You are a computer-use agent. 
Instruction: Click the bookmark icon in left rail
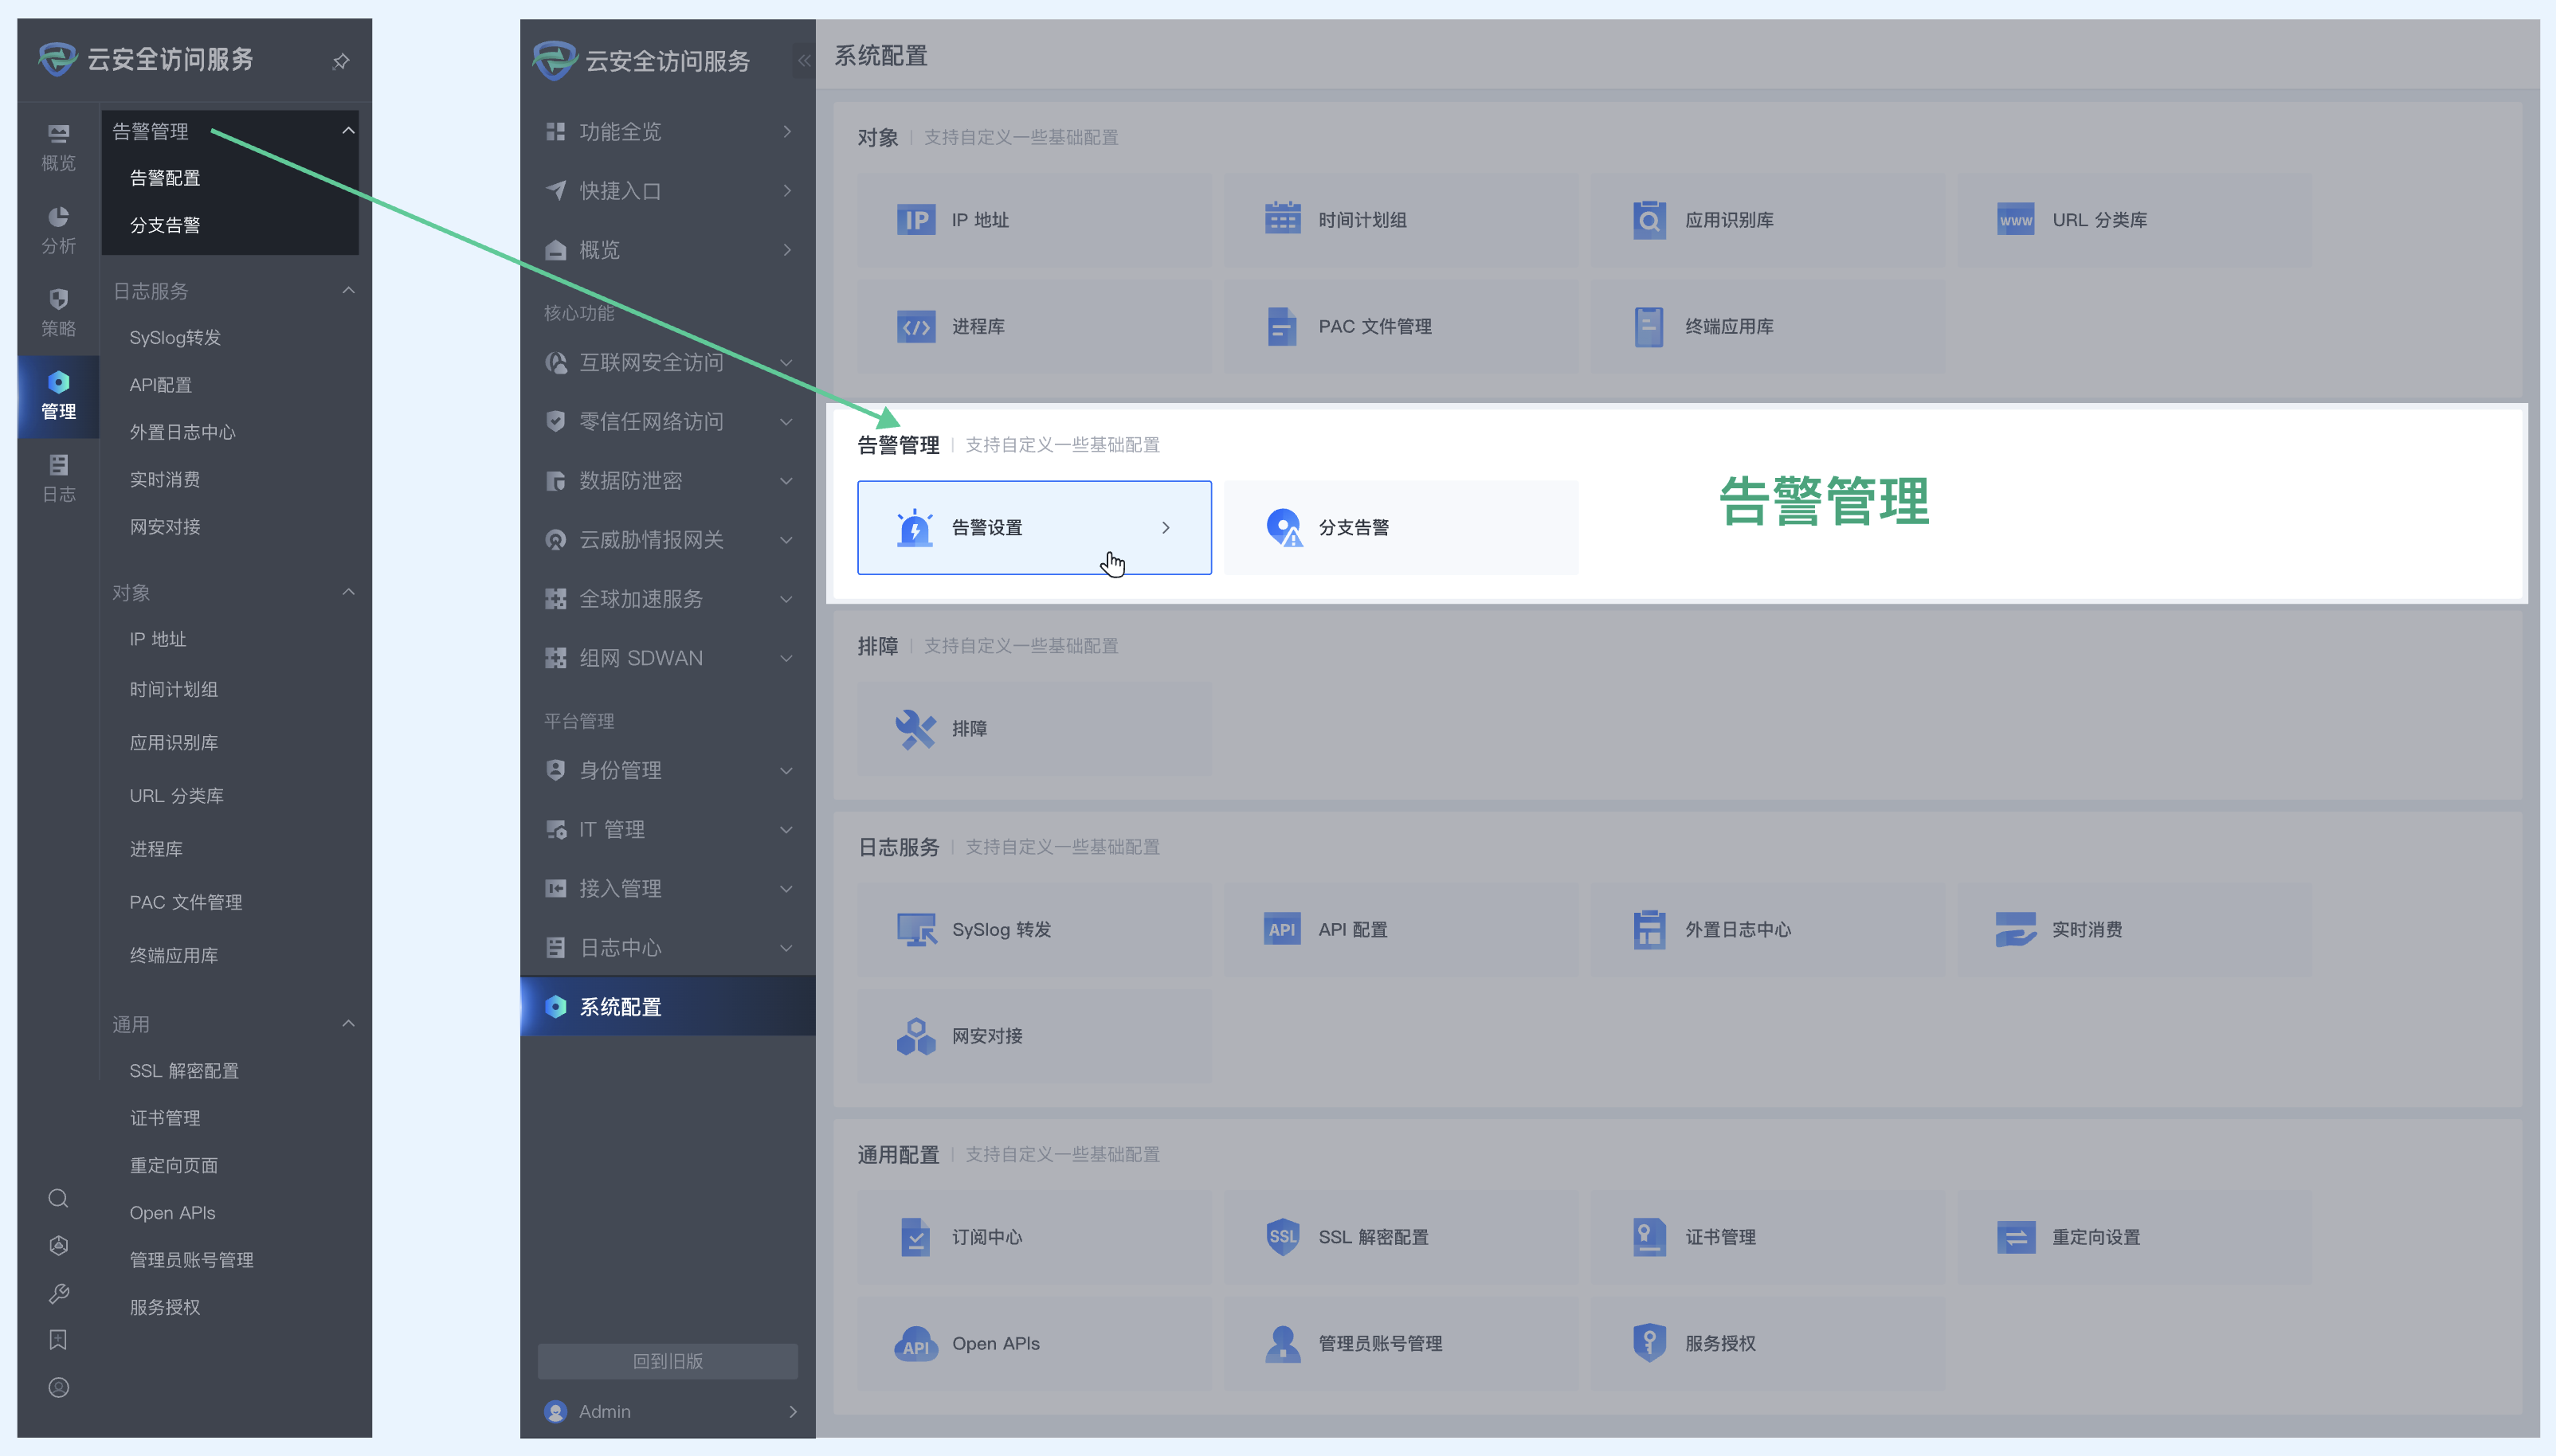coord(58,1340)
